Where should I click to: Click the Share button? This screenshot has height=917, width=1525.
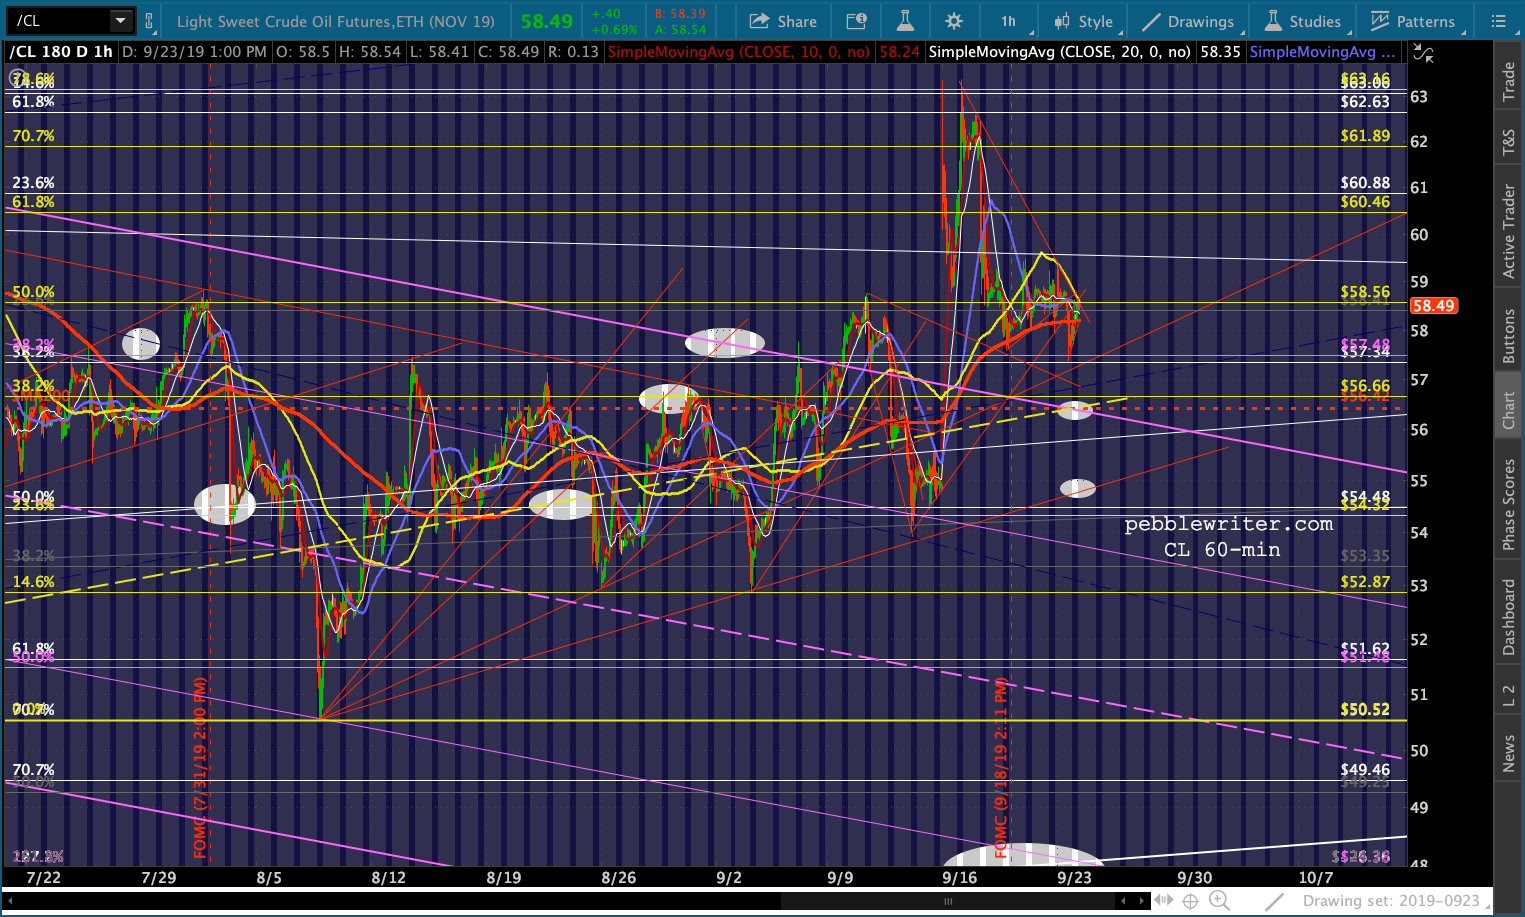[783, 21]
